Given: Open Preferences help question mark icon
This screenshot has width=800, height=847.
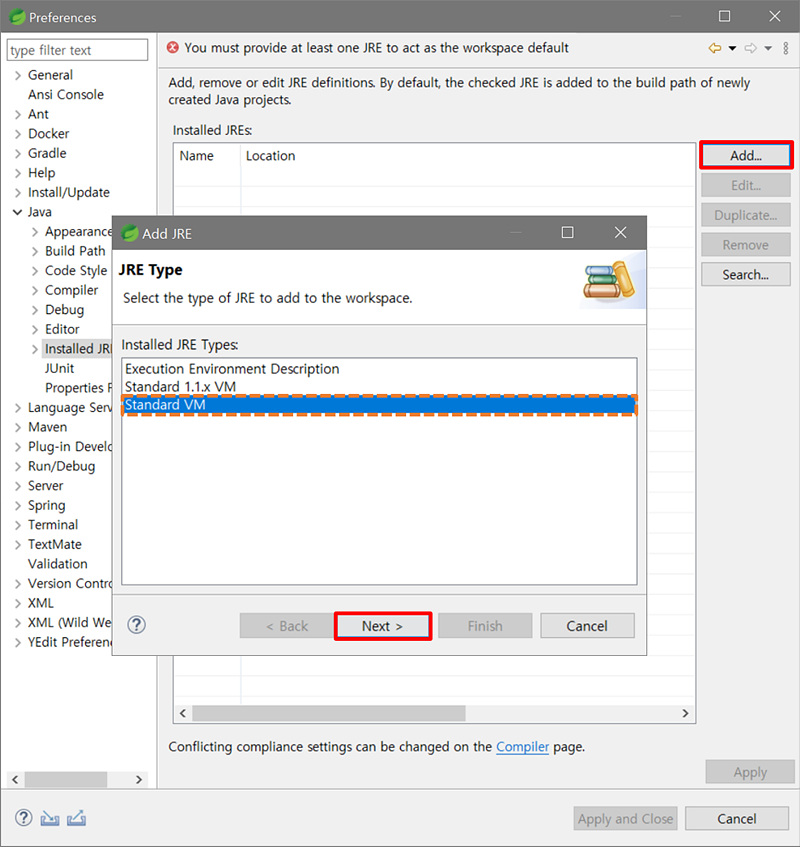Looking at the screenshot, I should click(x=23, y=818).
